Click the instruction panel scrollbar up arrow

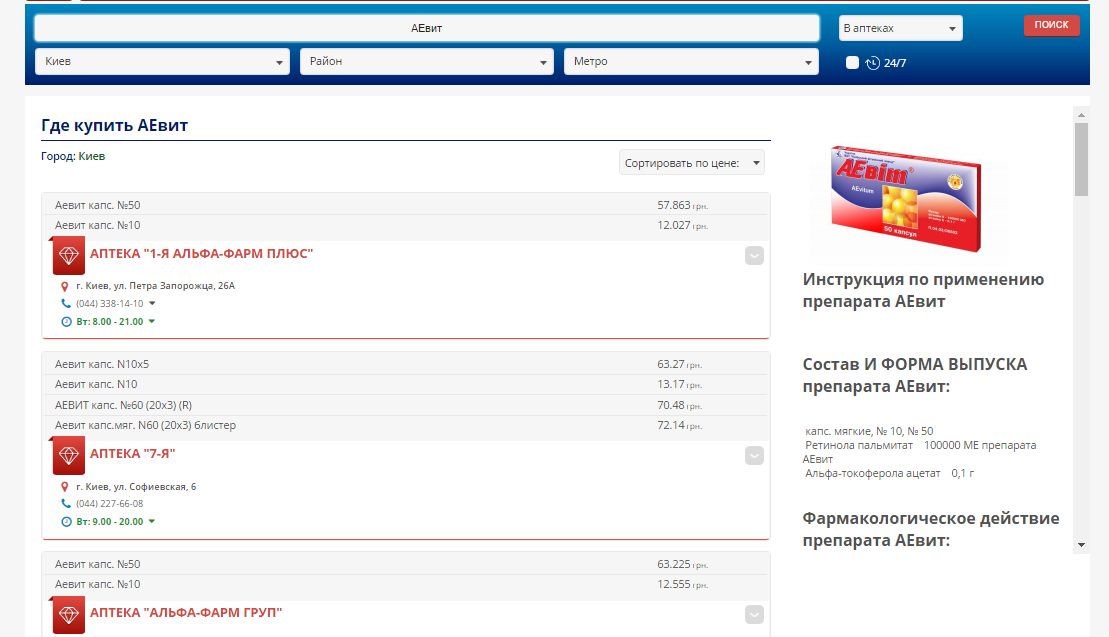tap(1081, 115)
